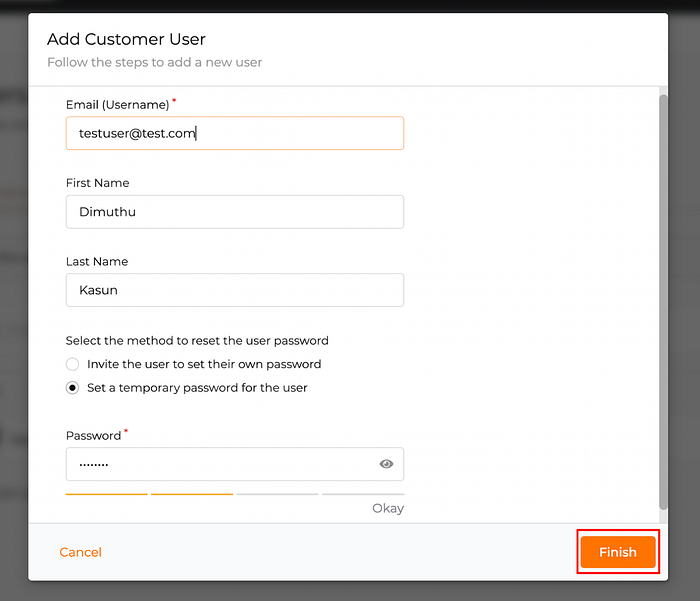
Task: Click into the First Name field
Action: [235, 212]
